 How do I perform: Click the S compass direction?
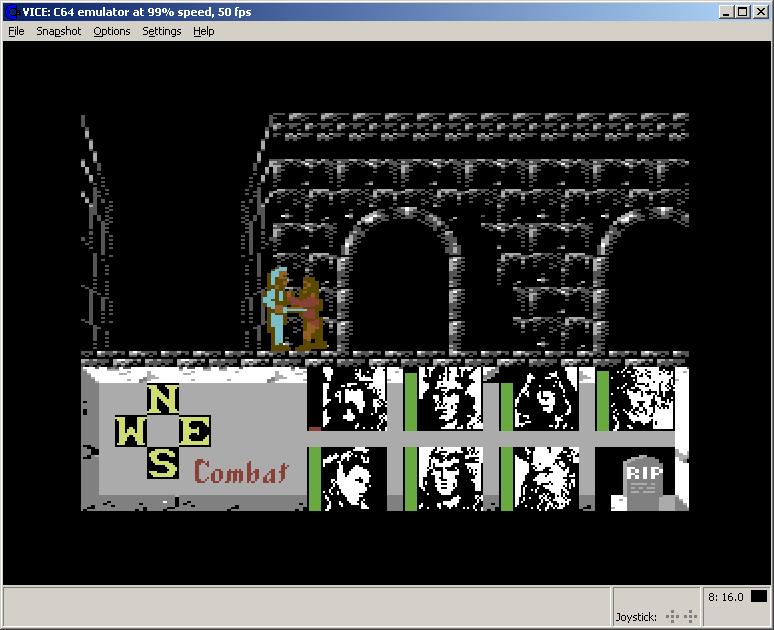point(163,463)
